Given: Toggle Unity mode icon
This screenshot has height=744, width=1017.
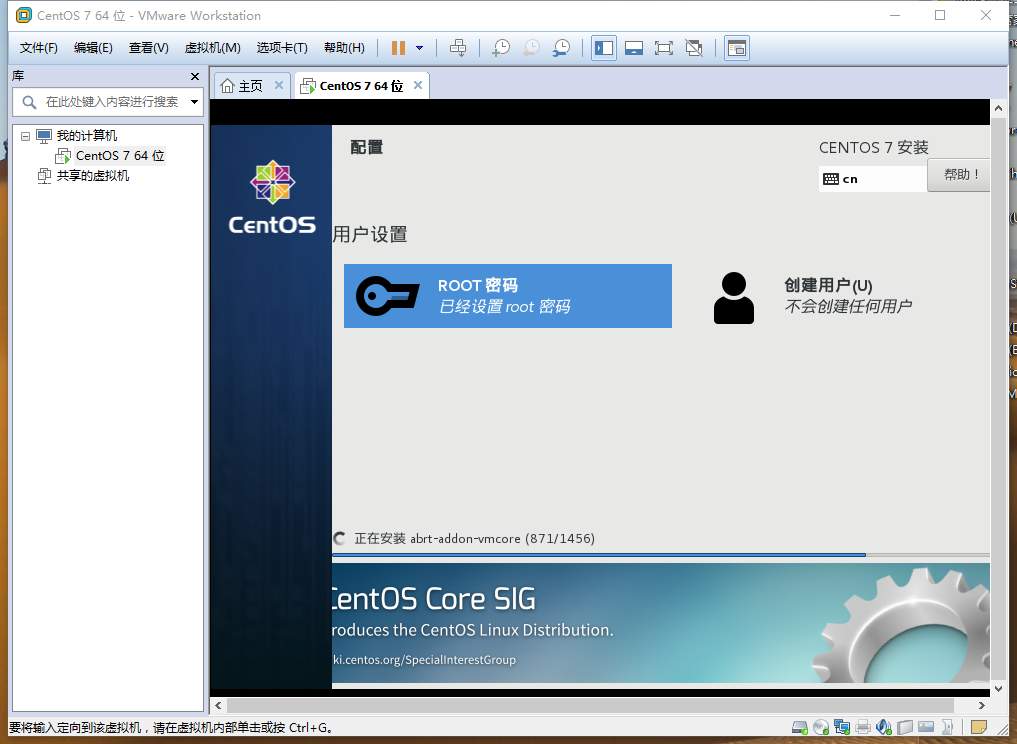Looking at the screenshot, I should 694,48.
